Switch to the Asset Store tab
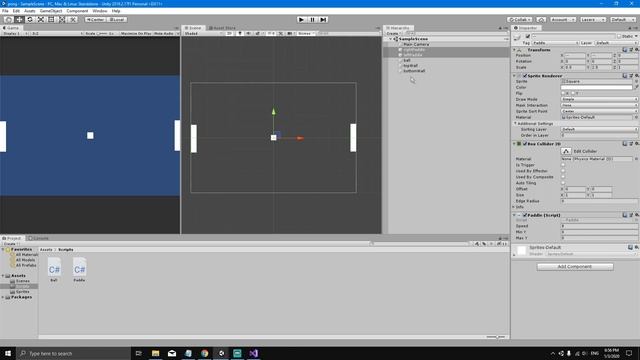 point(222,28)
